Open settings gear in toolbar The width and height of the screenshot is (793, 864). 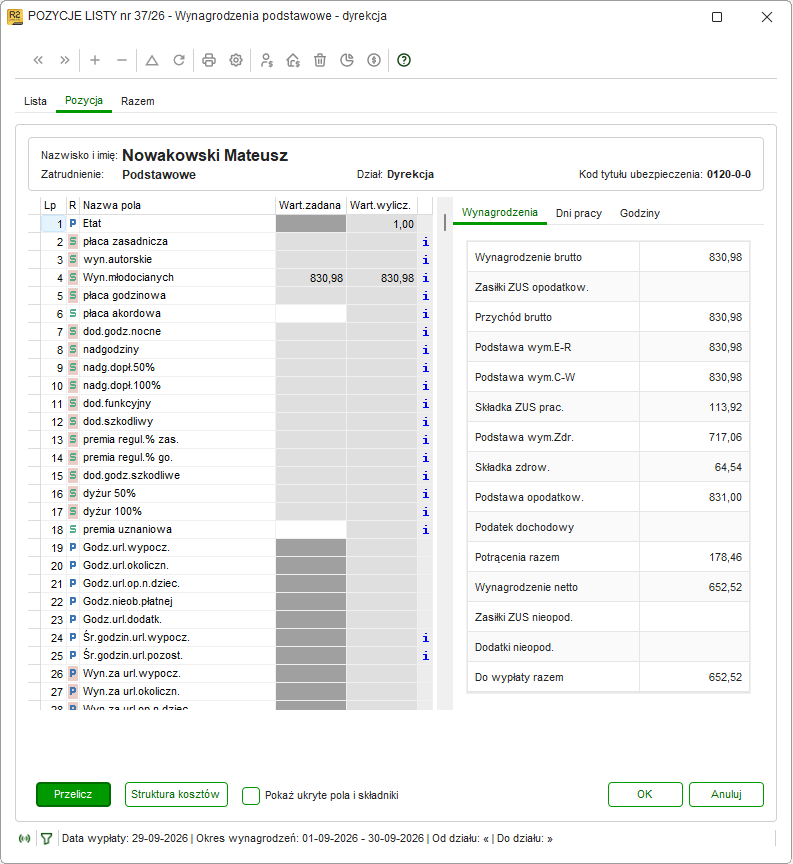236,60
